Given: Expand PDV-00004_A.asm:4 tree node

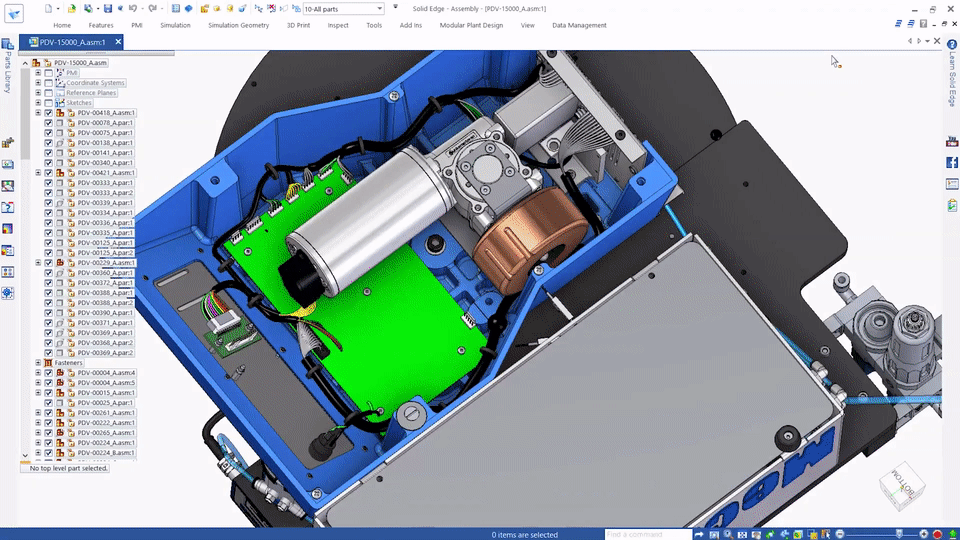Looking at the screenshot, I should 38,373.
